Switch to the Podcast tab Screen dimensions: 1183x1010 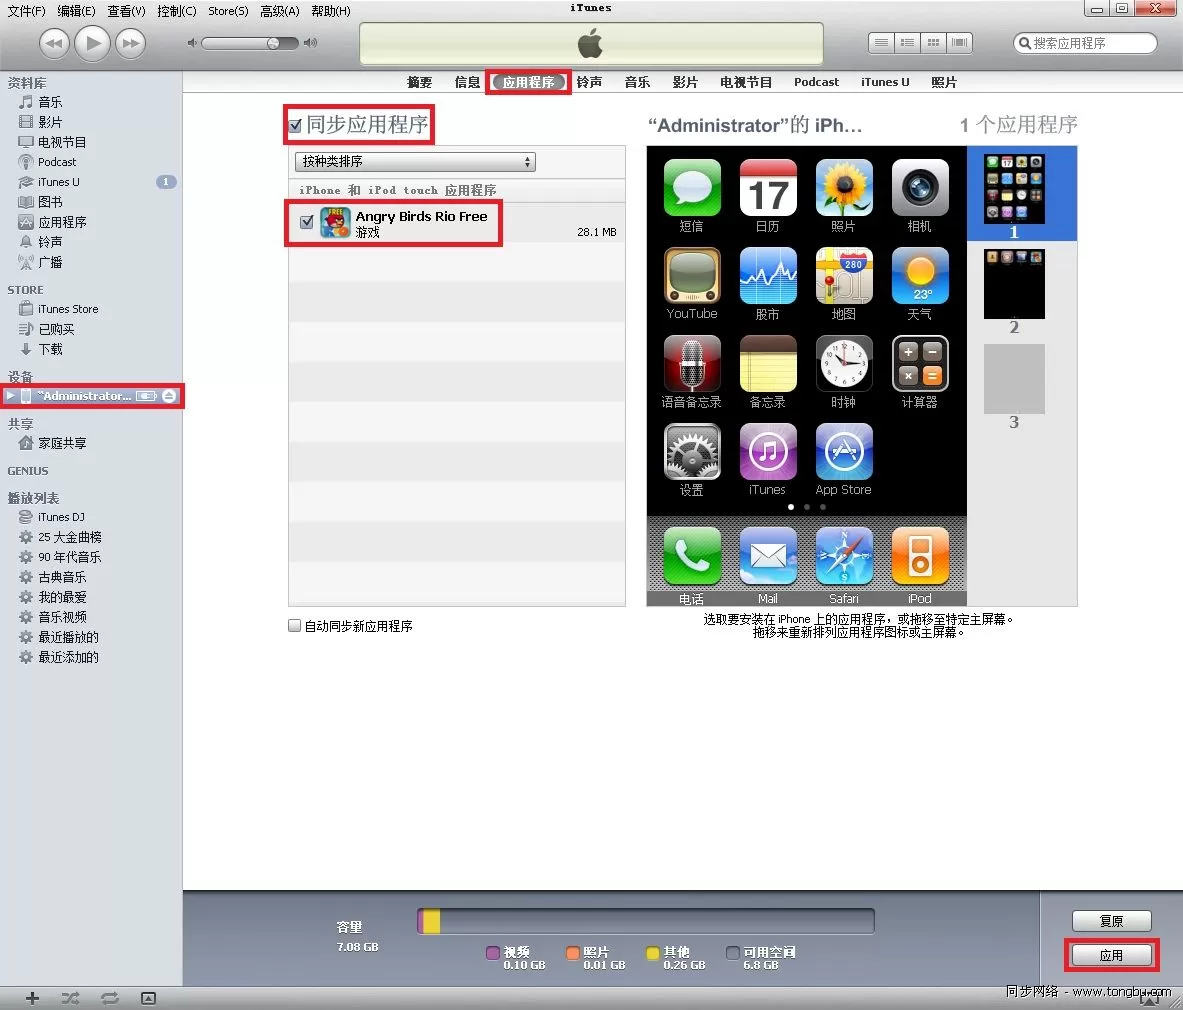tap(816, 82)
